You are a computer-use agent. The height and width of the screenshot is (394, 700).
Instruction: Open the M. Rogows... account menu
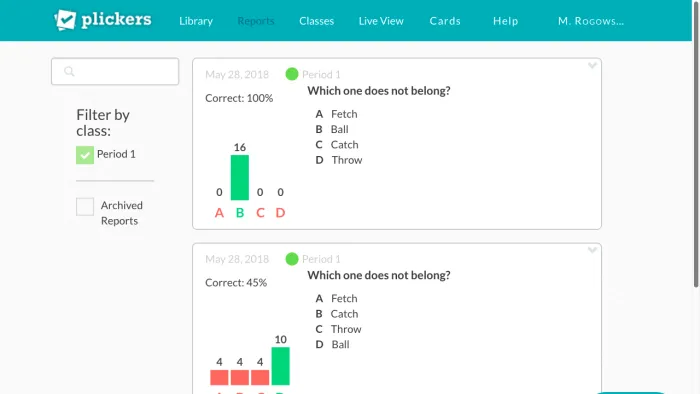point(591,21)
